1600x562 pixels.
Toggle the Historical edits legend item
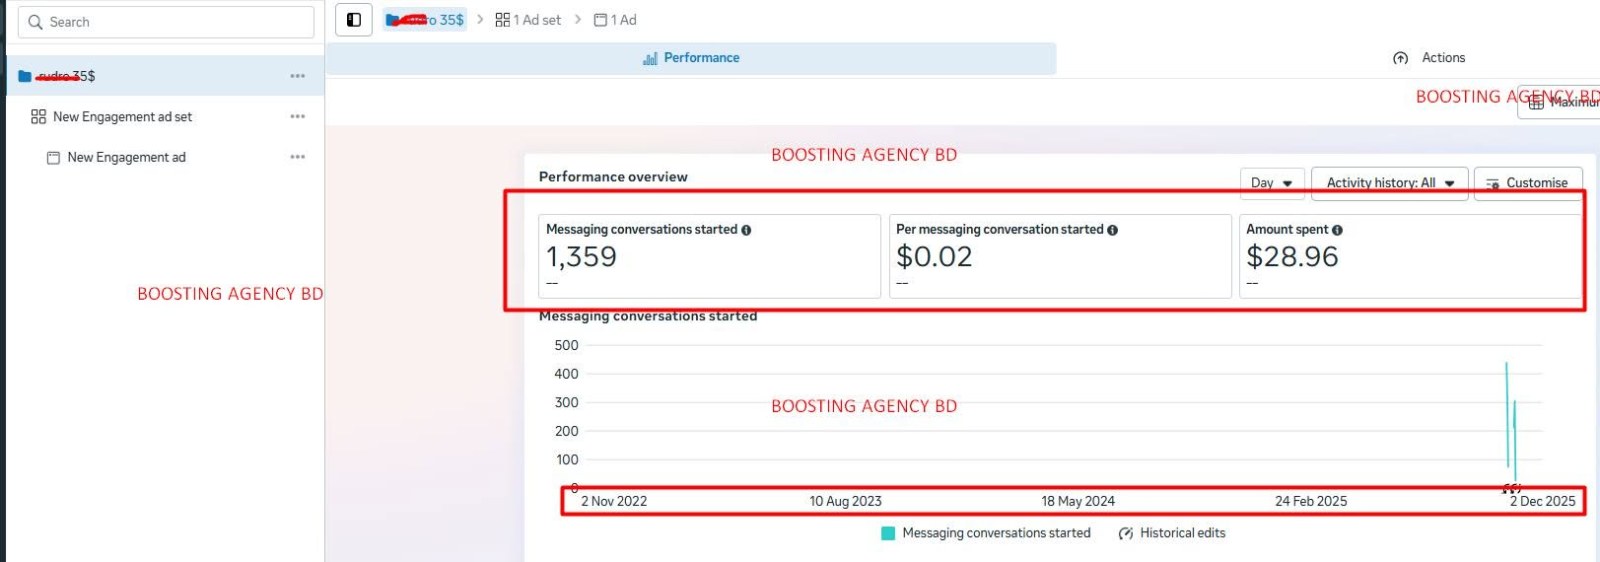pos(1172,534)
